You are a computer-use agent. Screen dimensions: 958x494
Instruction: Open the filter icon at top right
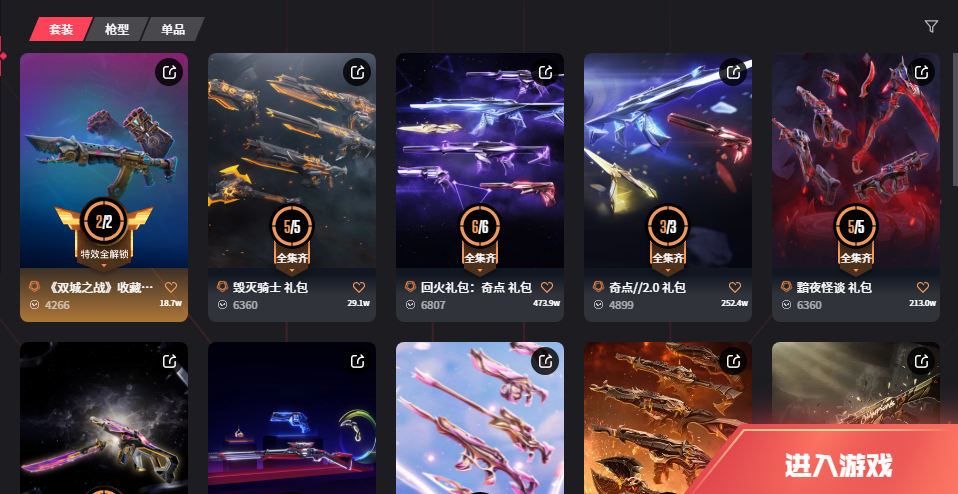tap(931, 26)
